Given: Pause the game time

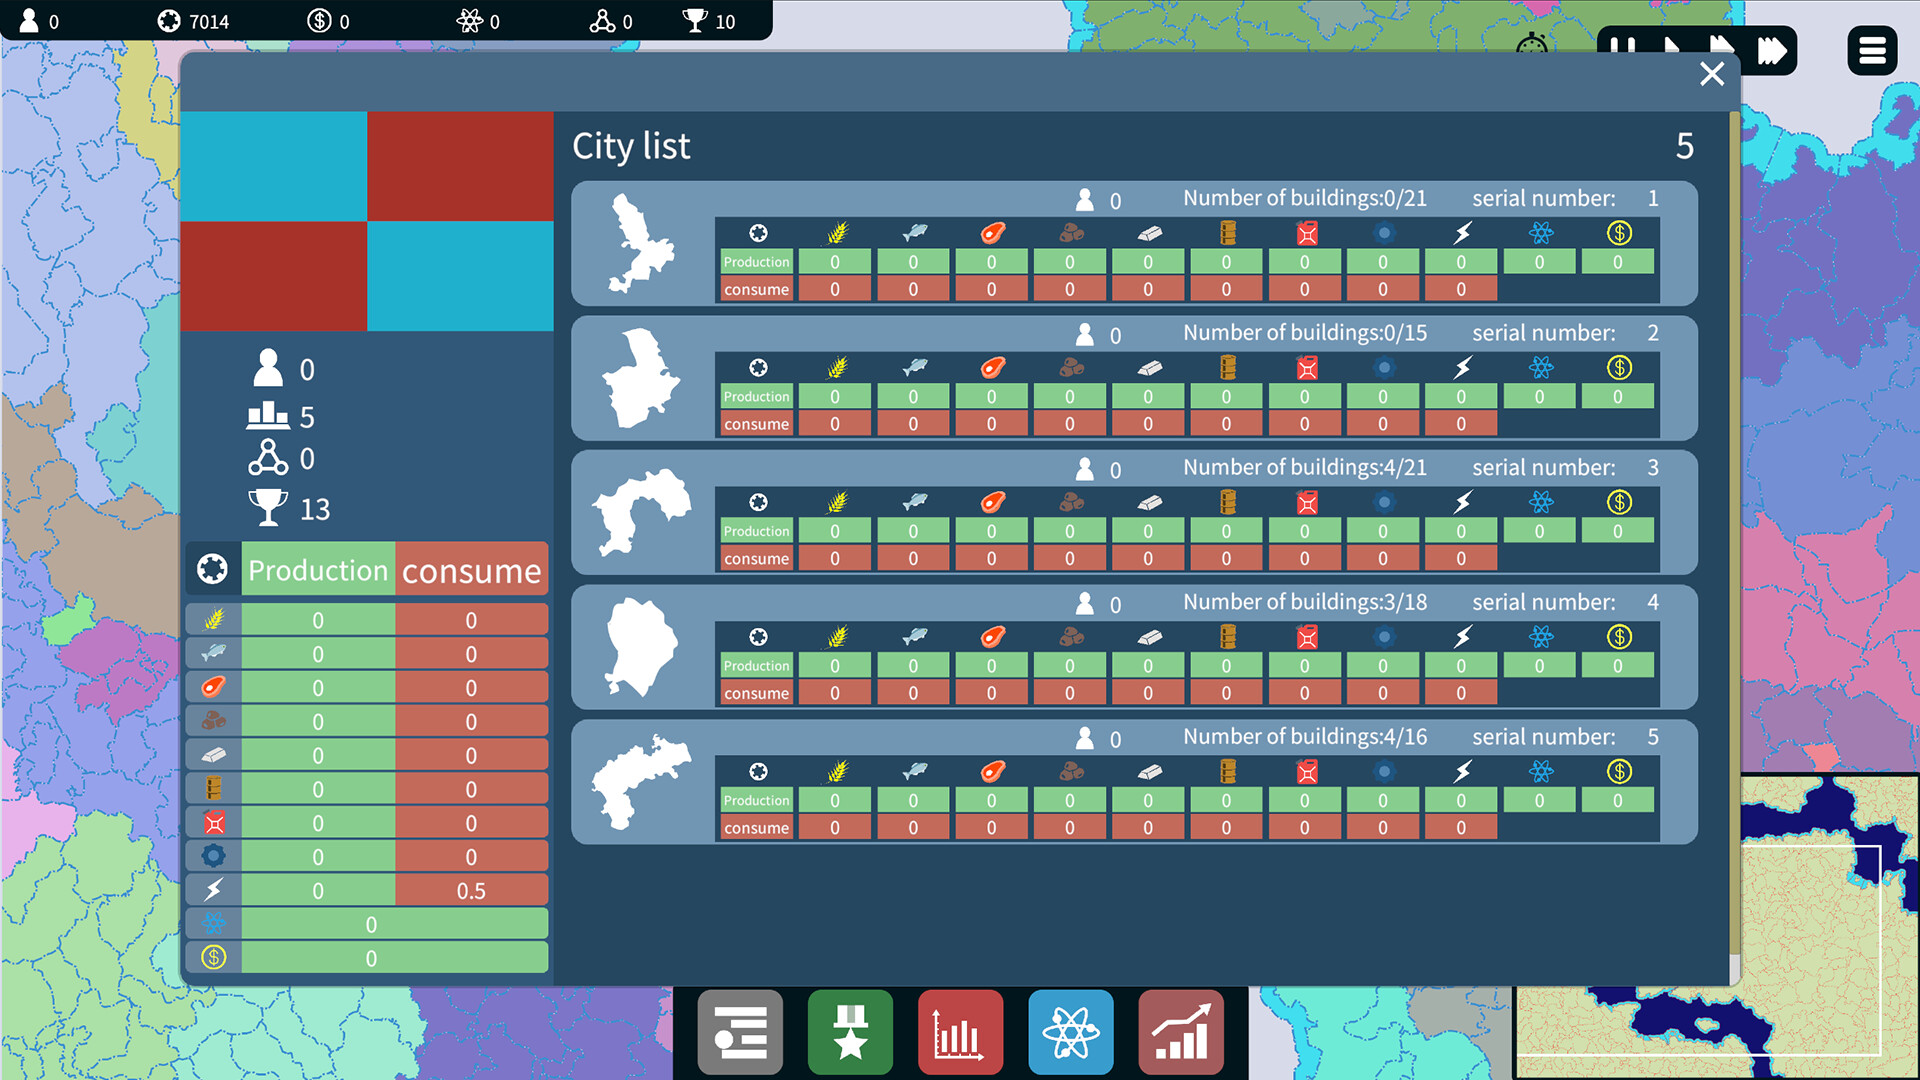Looking at the screenshot, I should pos(1623,46).
